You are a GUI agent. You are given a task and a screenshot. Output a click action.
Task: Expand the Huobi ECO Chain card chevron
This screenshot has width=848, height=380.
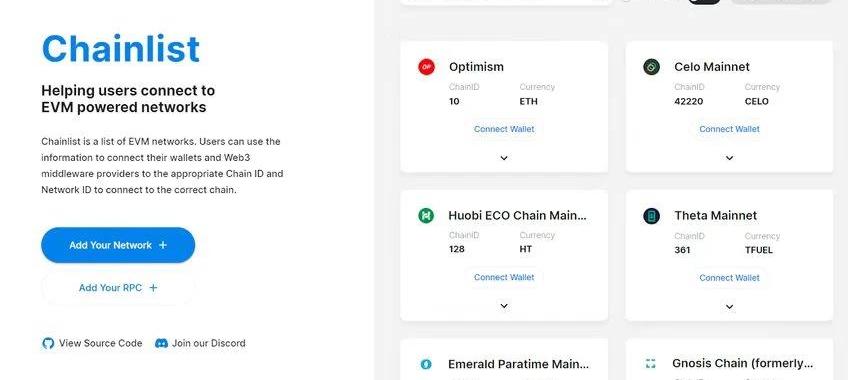[504, 306]
